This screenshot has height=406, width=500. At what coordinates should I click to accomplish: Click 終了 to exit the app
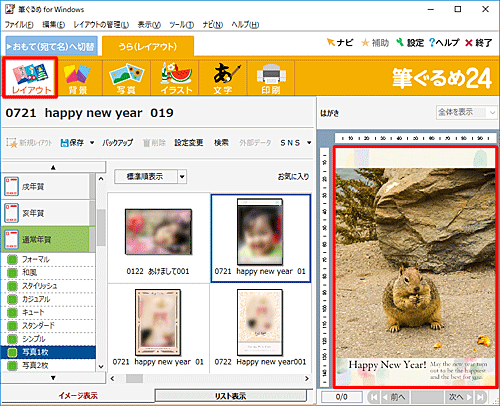coord(479,43)
